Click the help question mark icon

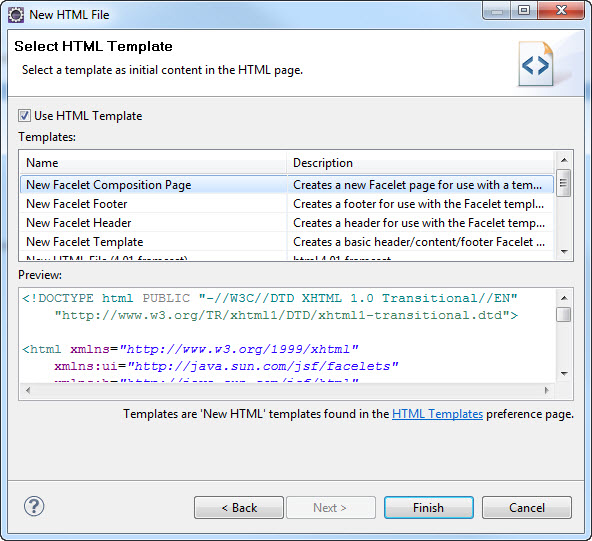34,507
